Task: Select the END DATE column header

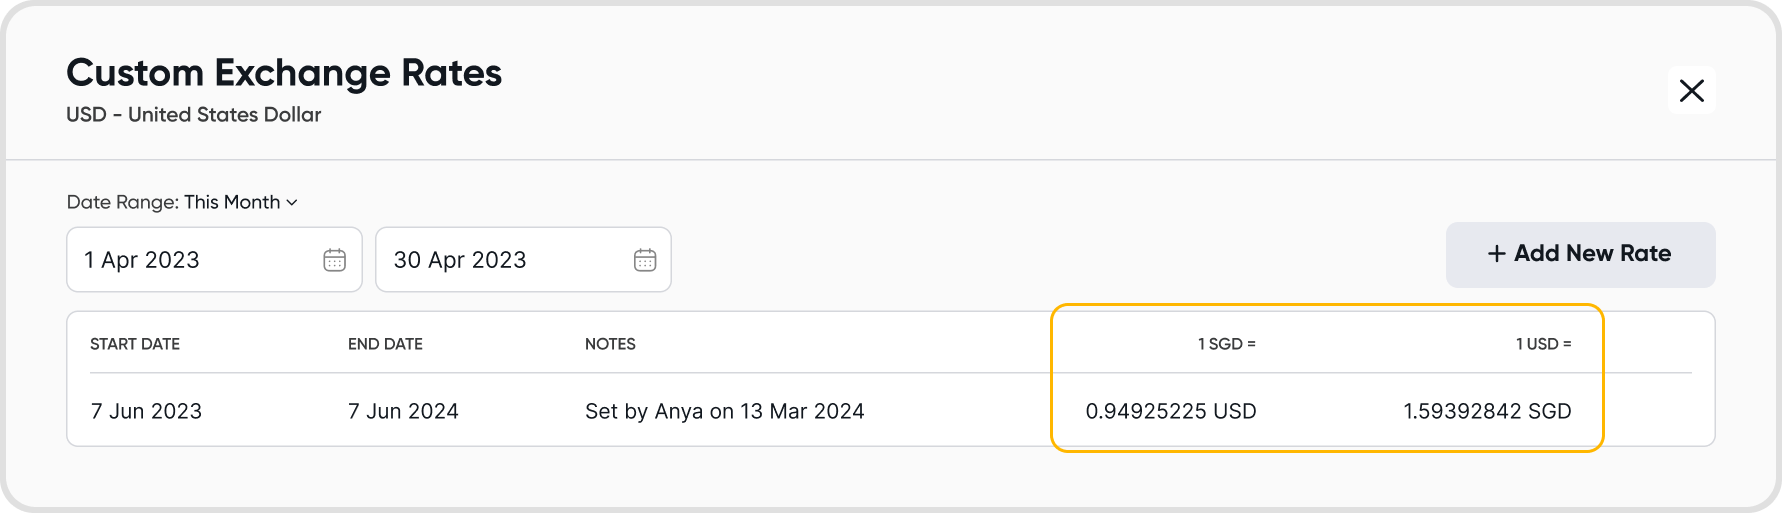Action: coord(385,344)
